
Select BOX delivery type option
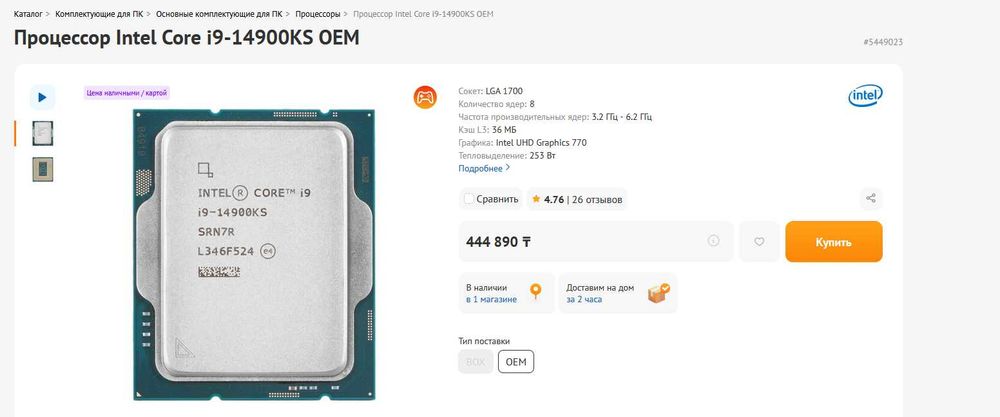[x=475, y=361]
